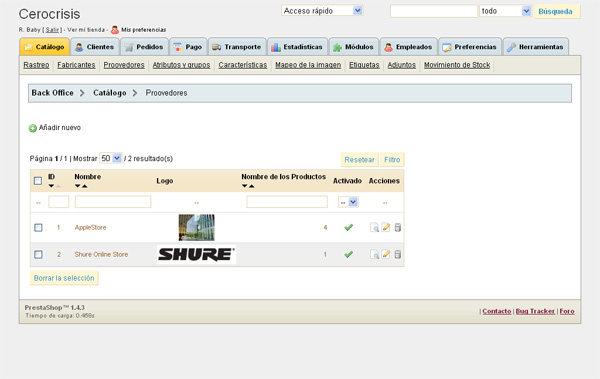
Task: Sort Nombre column ascending arrow
Action: point(85,186)
